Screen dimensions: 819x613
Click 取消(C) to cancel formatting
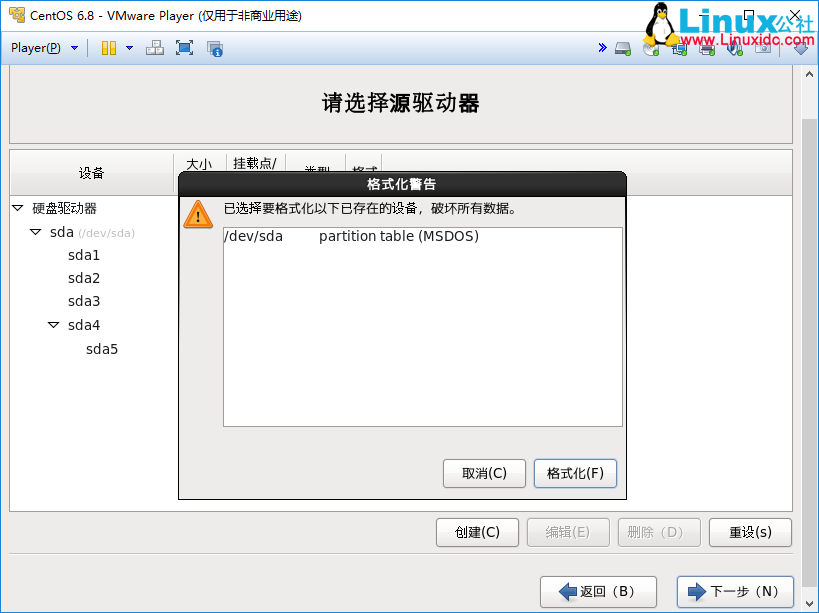click(x=484, y=473)
